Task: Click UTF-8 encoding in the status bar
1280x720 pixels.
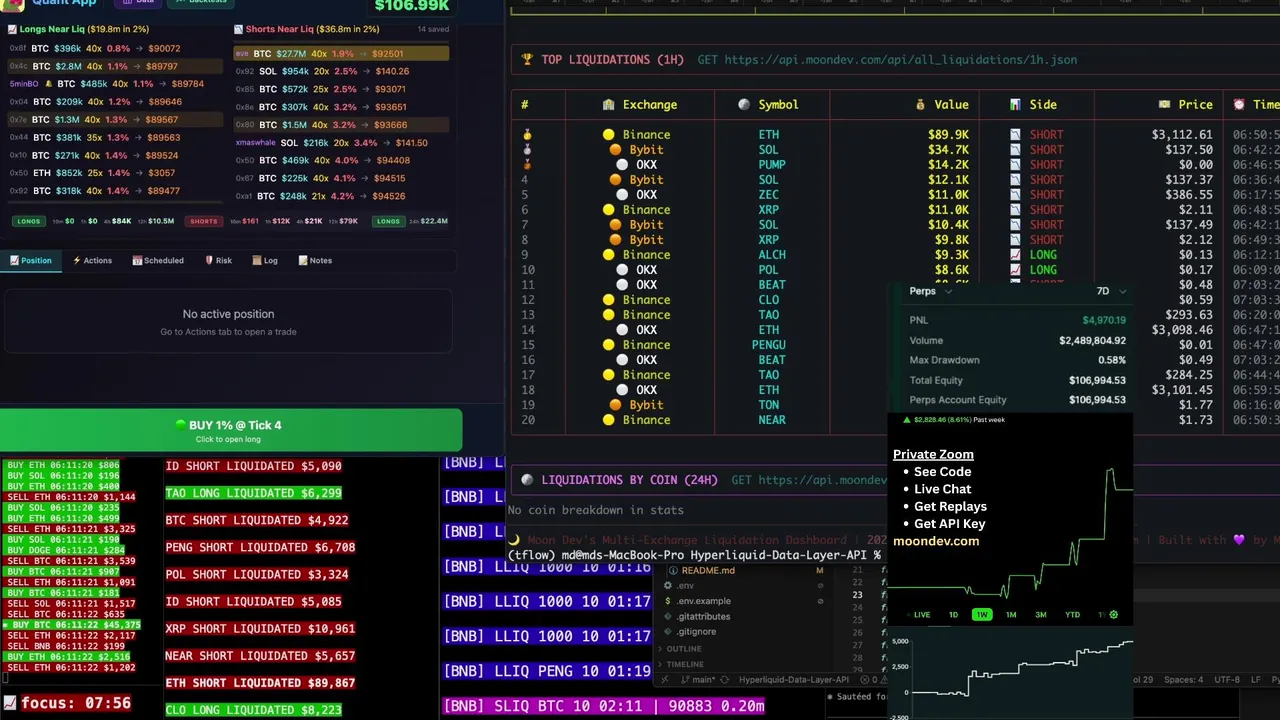Action: point(1227,680)
